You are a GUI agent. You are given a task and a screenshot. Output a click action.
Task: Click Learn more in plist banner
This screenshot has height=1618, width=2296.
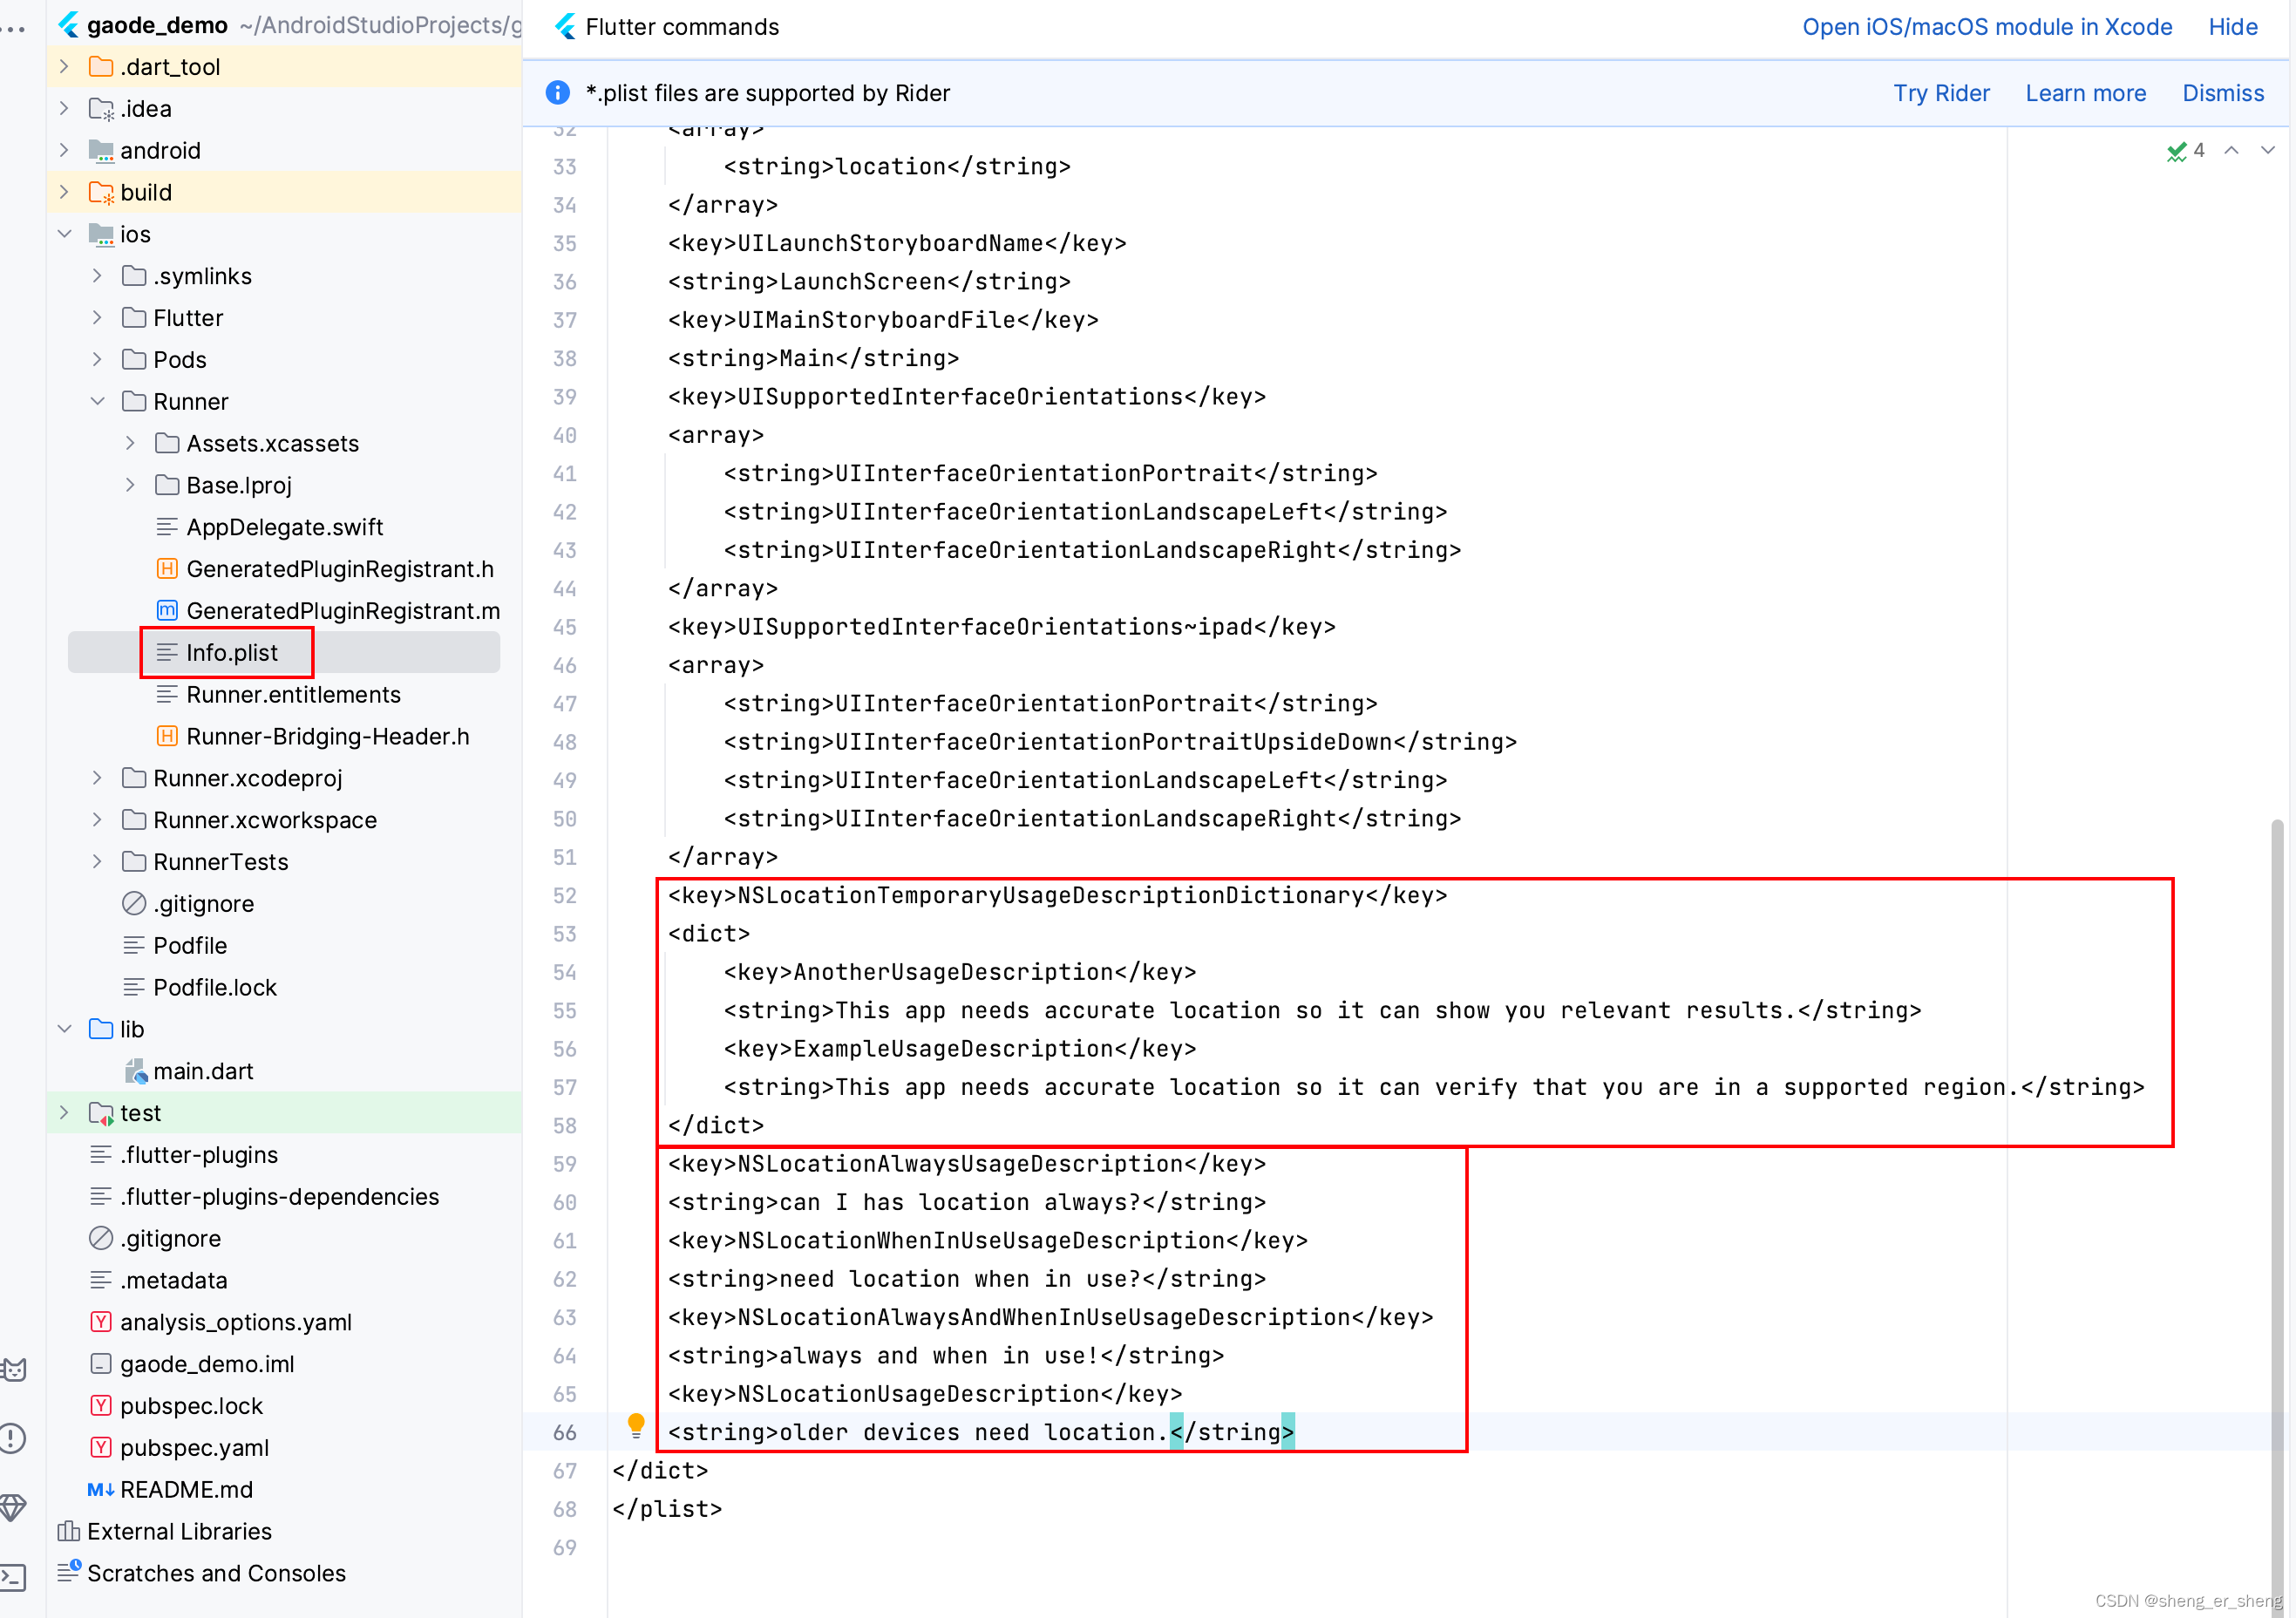(2085, 93)
